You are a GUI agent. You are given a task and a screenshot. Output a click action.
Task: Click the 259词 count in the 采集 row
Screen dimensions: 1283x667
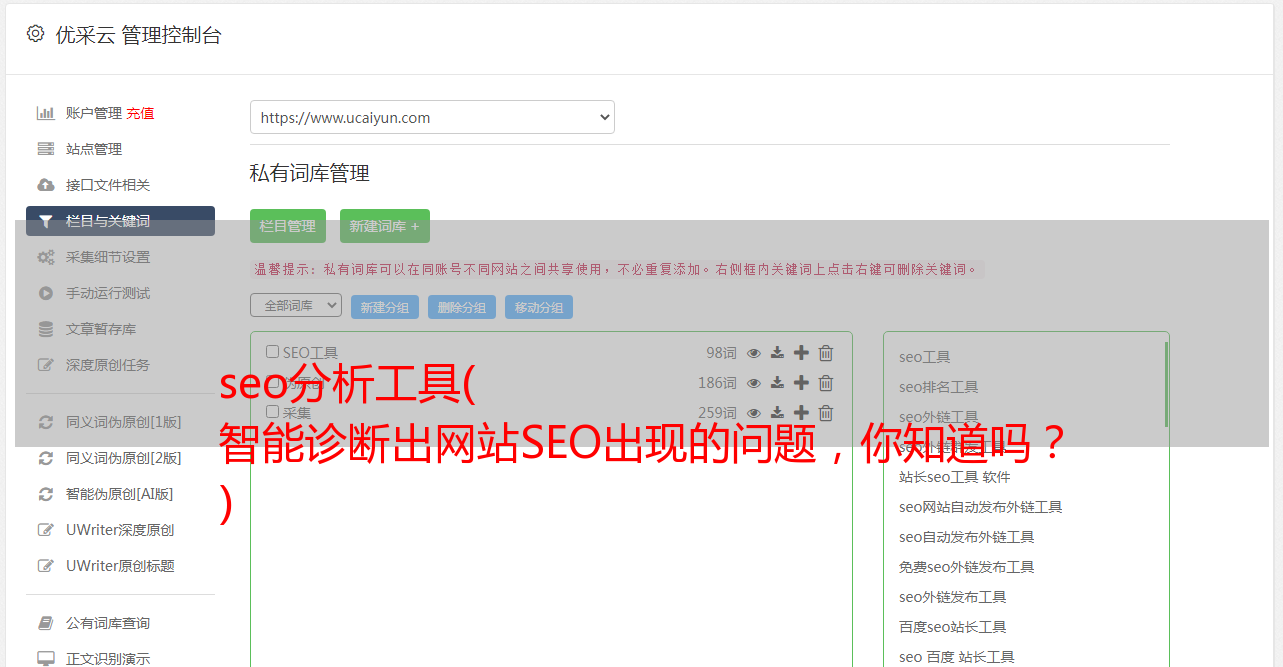[x=717, y=413]
